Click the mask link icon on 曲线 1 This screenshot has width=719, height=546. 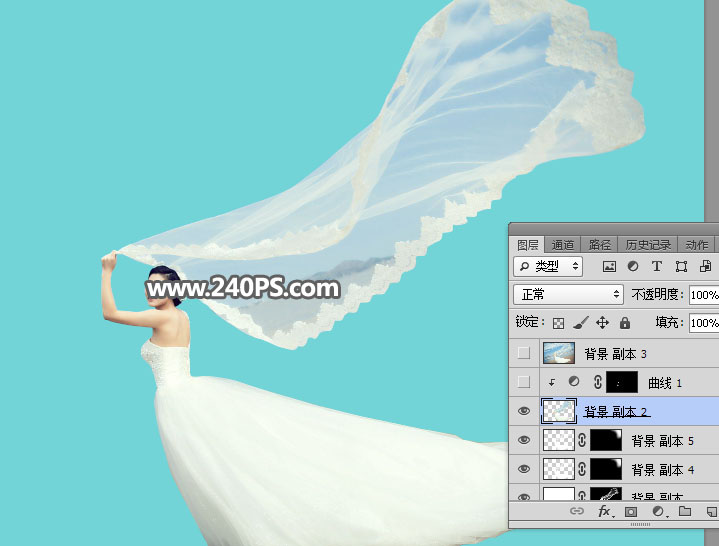pos(597,382)
